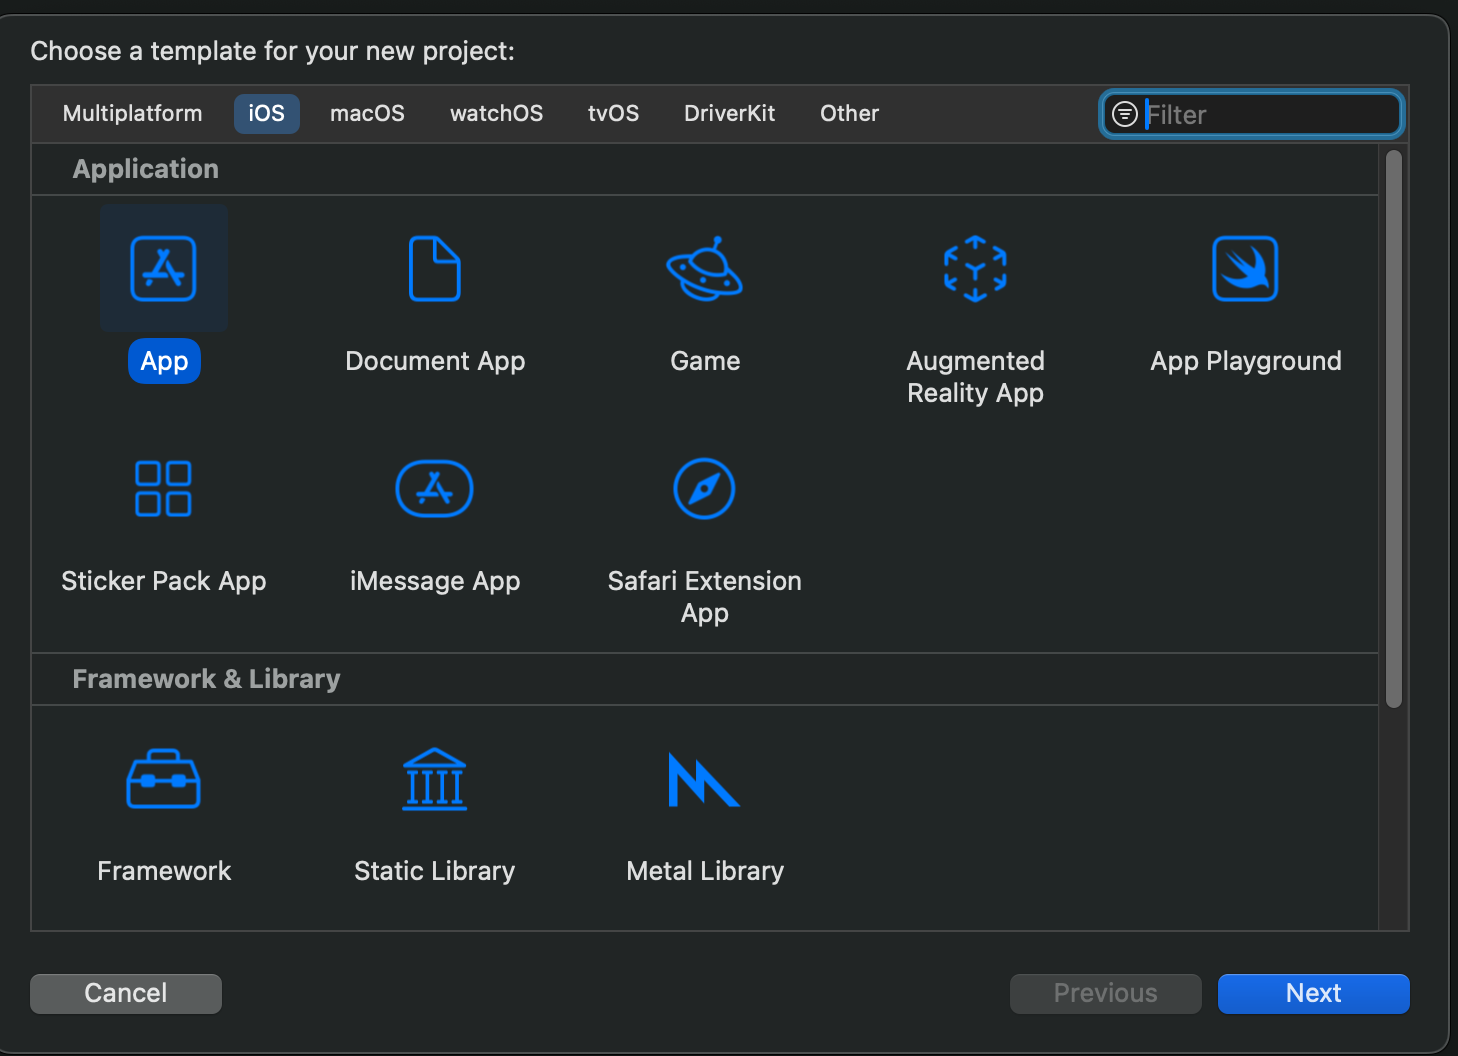1458x1056 pixels.
Task: Click the "Framework & Library" section header
Action: (x=207, y=679)
